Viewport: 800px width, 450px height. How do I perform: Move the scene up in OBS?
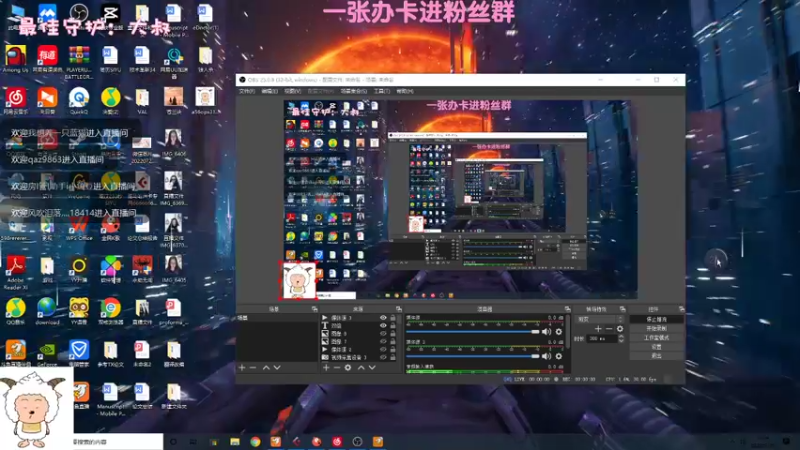point(266,367)
